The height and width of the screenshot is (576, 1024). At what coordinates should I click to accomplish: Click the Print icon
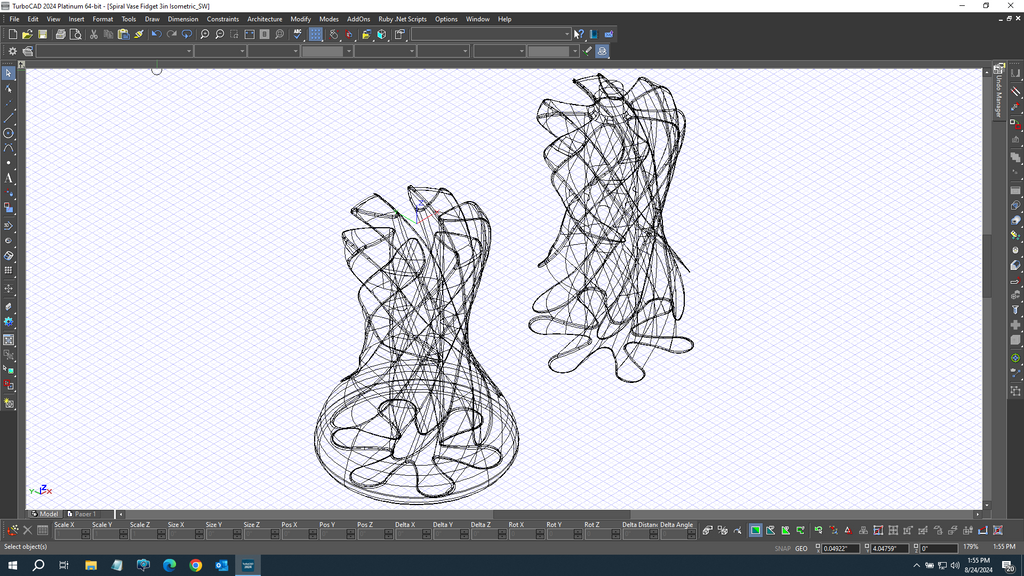click(61, 34)
